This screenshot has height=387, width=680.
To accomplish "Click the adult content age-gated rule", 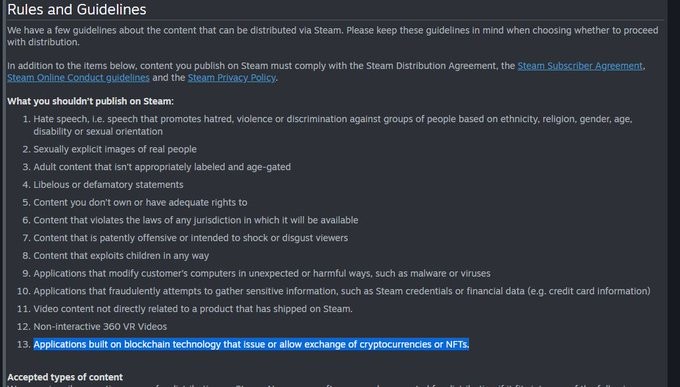I will 162,167.
